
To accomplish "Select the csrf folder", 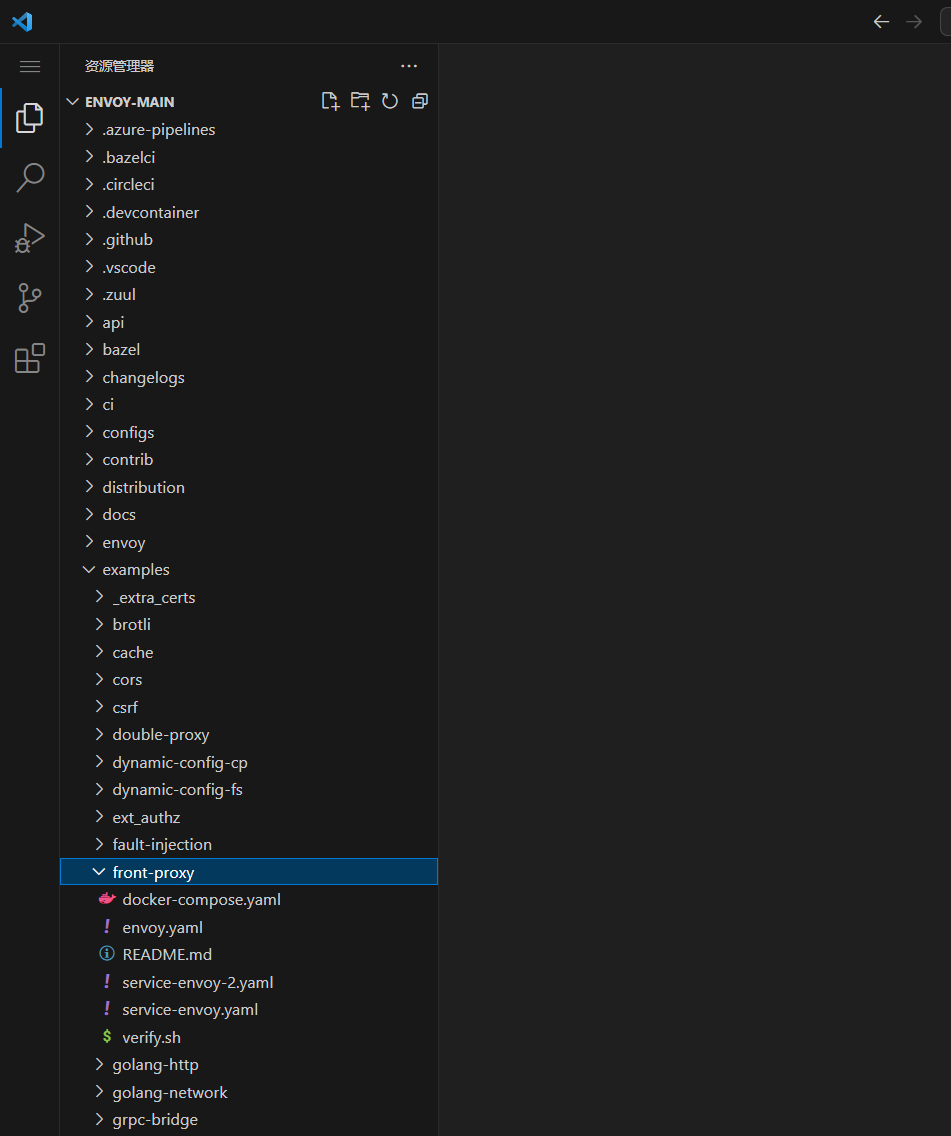I will (x=249, y=707).
